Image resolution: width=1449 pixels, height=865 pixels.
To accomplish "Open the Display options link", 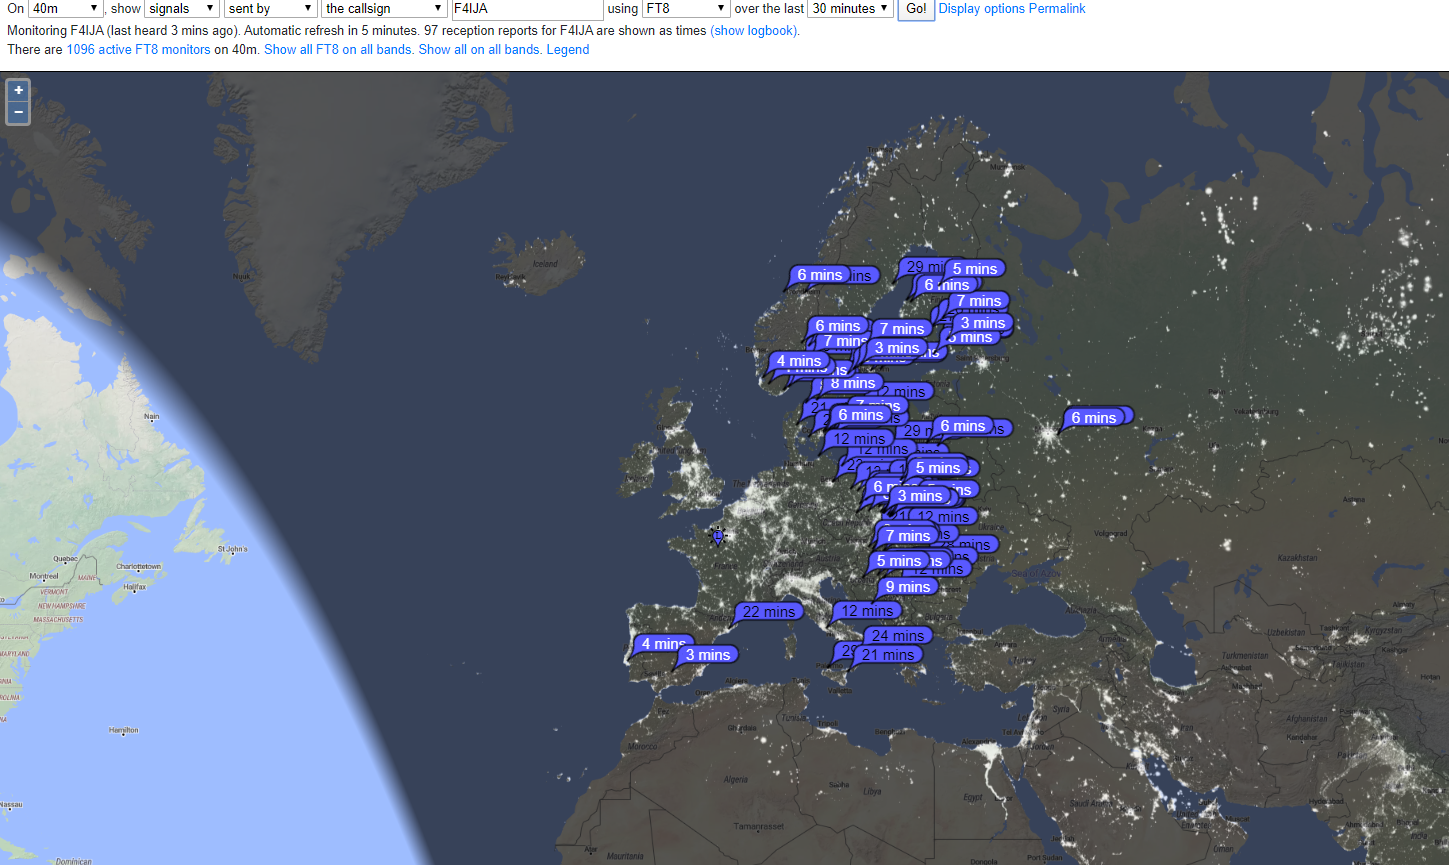I will (x=984, y=9).
